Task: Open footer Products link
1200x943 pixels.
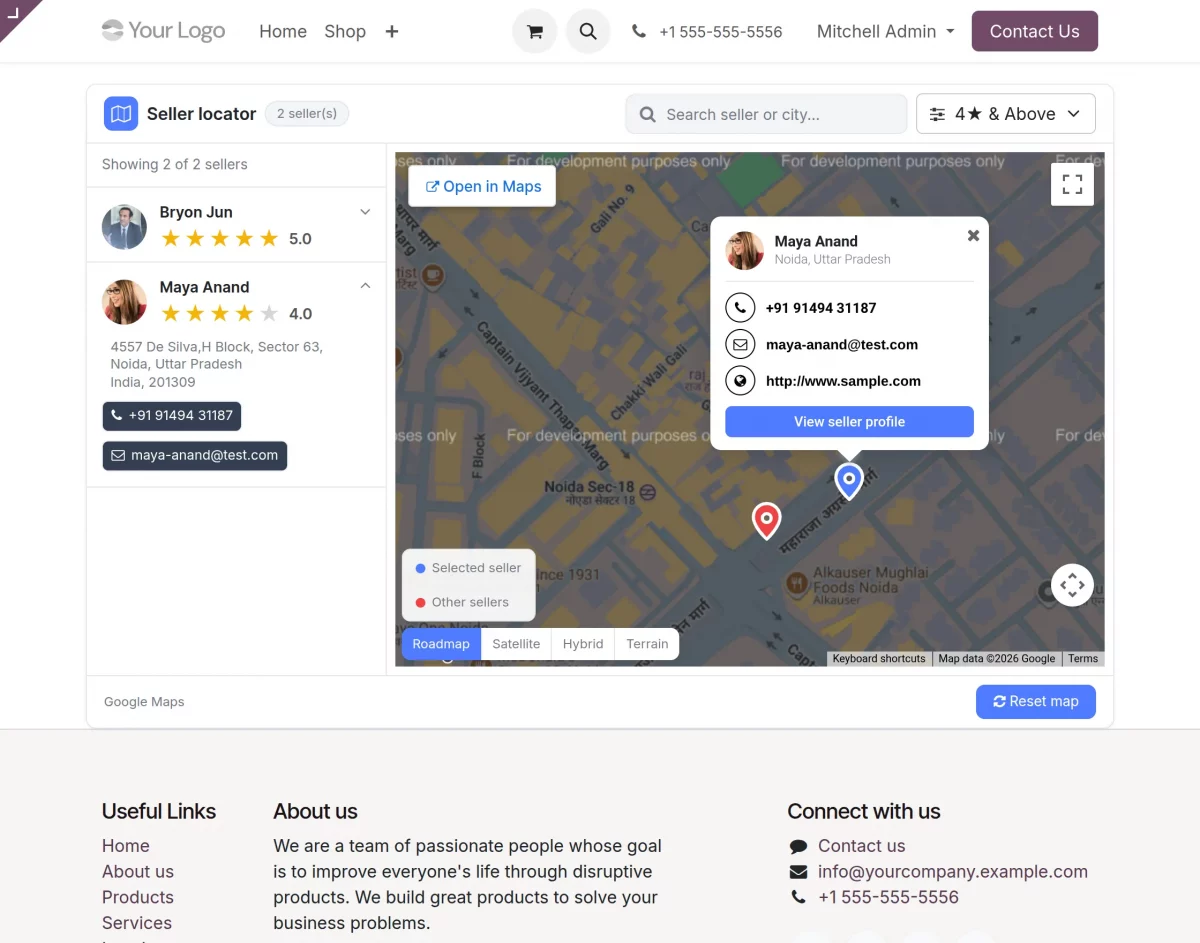Action: pyautogui.click(x=138, y=898)
